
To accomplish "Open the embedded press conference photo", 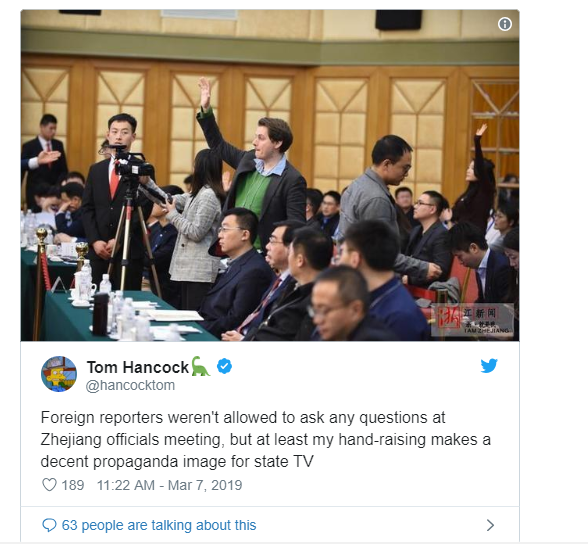I will tap(270, 175).
